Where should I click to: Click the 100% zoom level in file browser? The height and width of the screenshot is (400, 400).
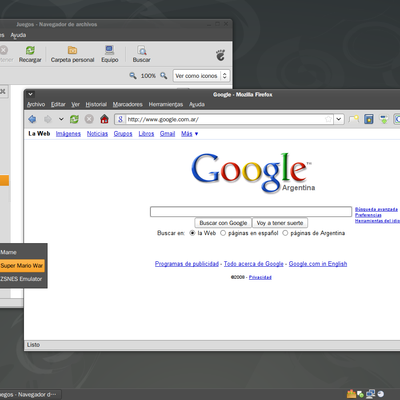pos(148,76)
